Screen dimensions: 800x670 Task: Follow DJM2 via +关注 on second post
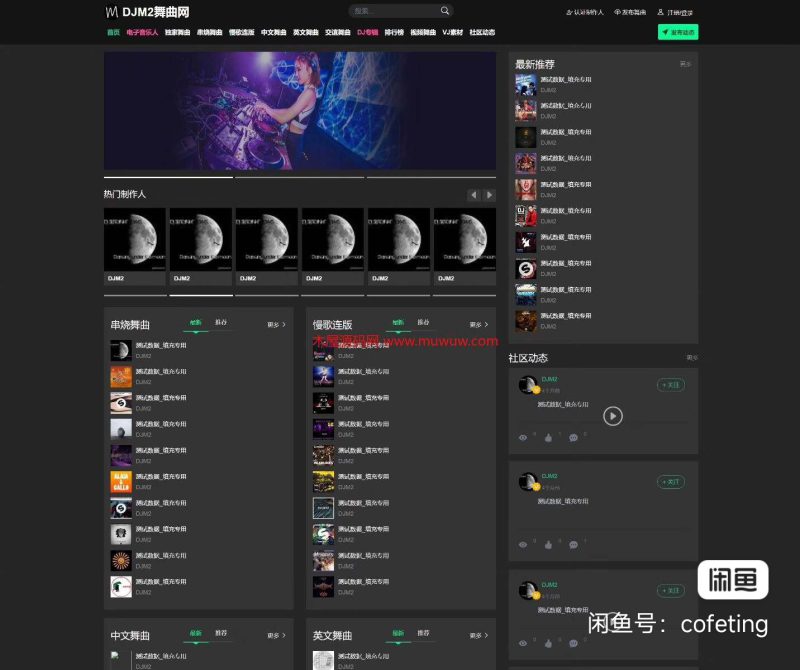click(x=670, y=482)
